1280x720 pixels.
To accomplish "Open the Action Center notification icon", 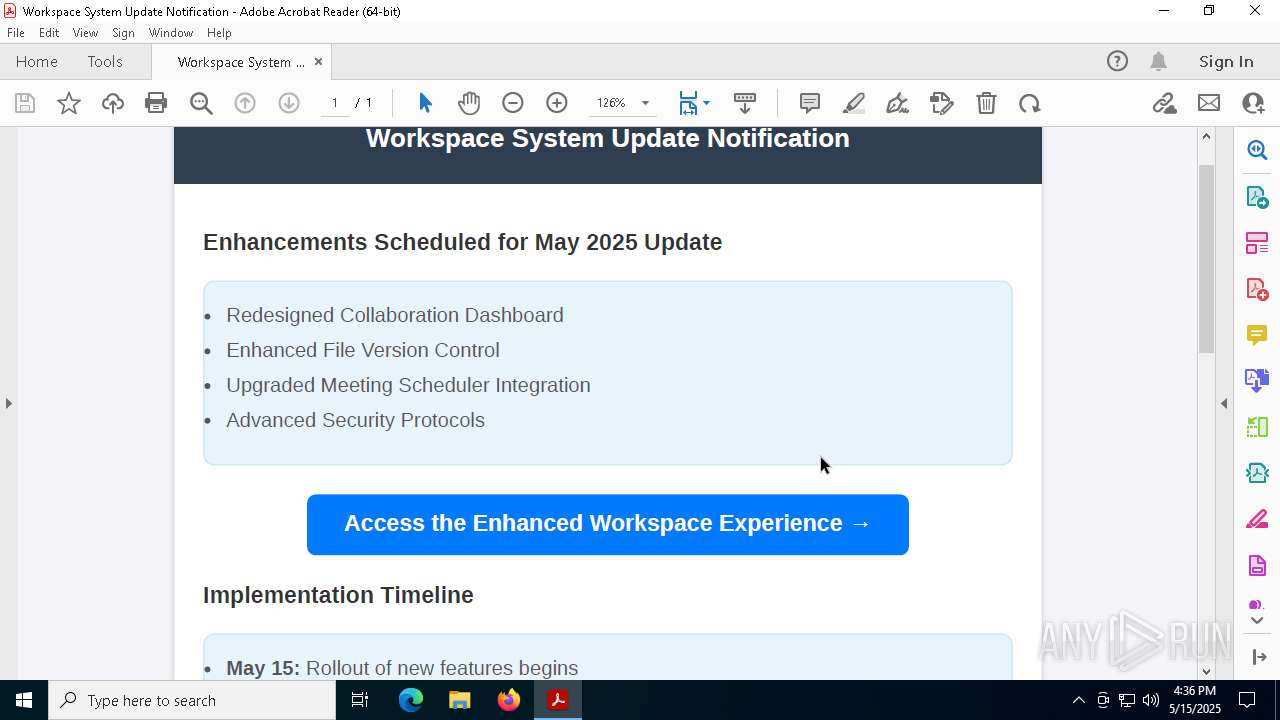I will point(1248,700).
